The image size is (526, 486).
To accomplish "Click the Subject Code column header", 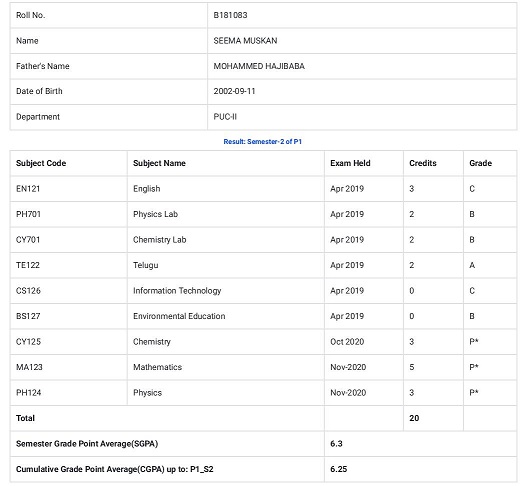I will [x=41, y=163].
